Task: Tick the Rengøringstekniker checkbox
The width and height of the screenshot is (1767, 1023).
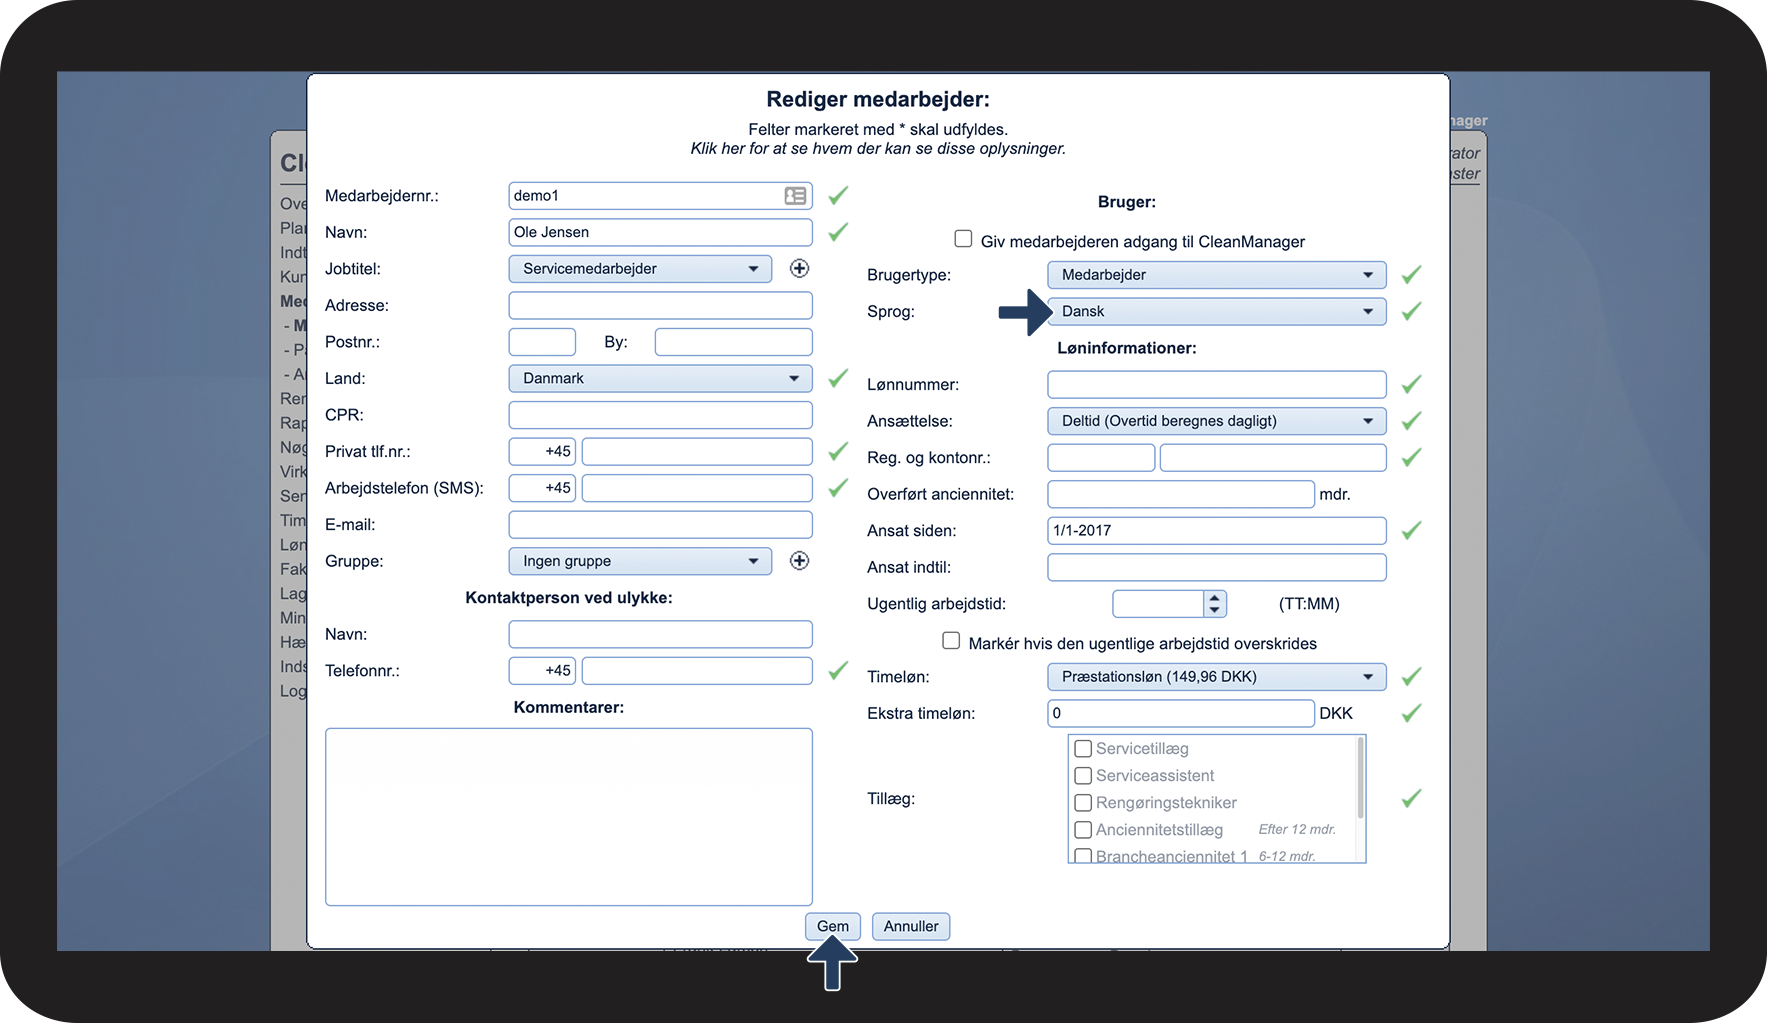Action: pyautogui.click(x=1083, y=802)
